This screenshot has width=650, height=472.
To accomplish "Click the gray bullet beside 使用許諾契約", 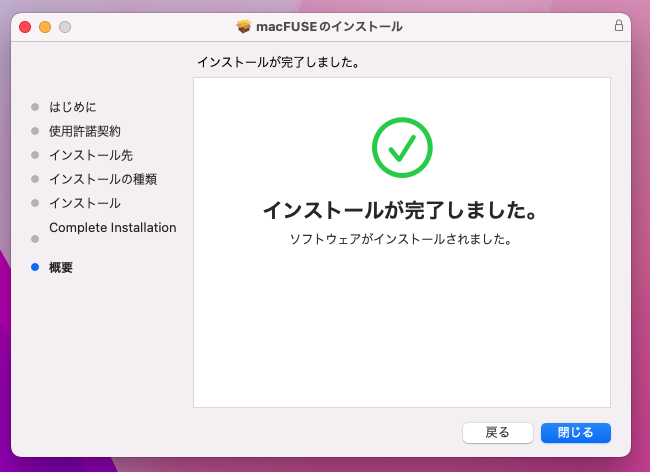I will [35, 131].
